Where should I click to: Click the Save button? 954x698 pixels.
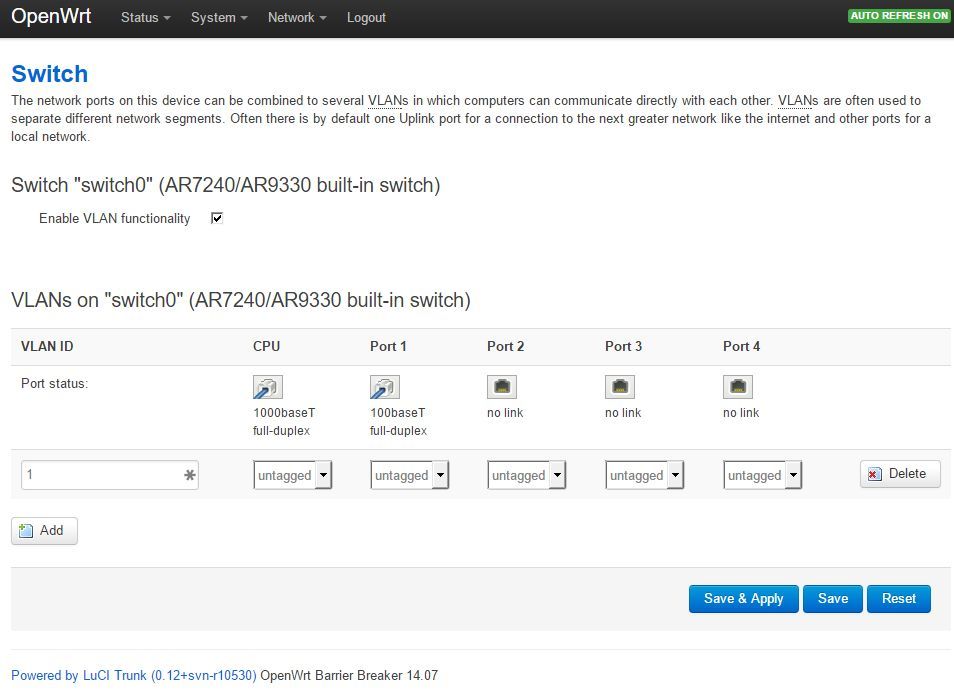(832, 599)
